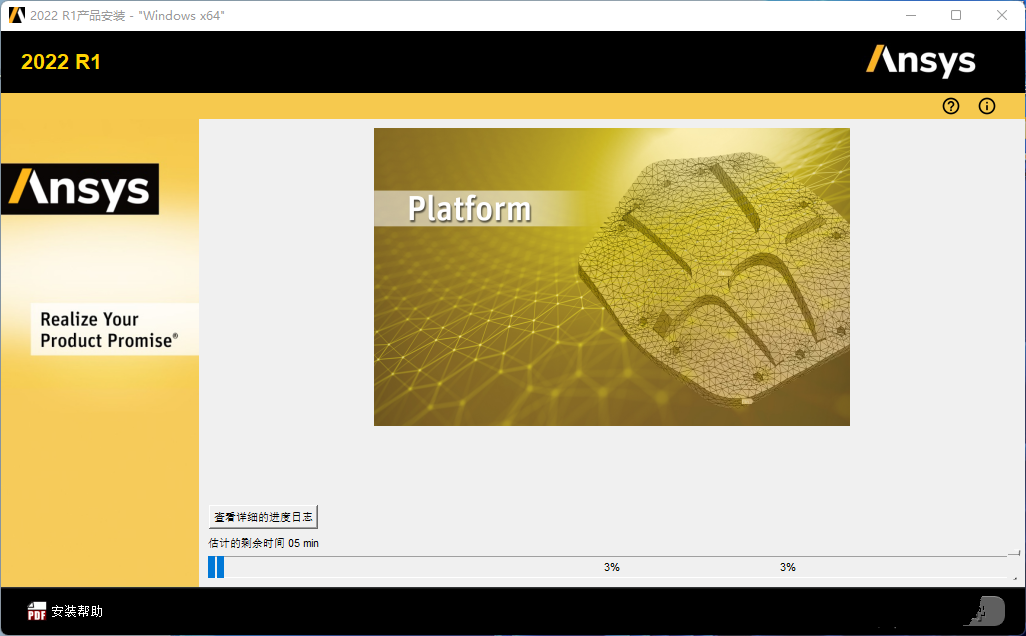Open the help question mark icon
Viewport: 1026px width, 636px height.
(951, 106)
